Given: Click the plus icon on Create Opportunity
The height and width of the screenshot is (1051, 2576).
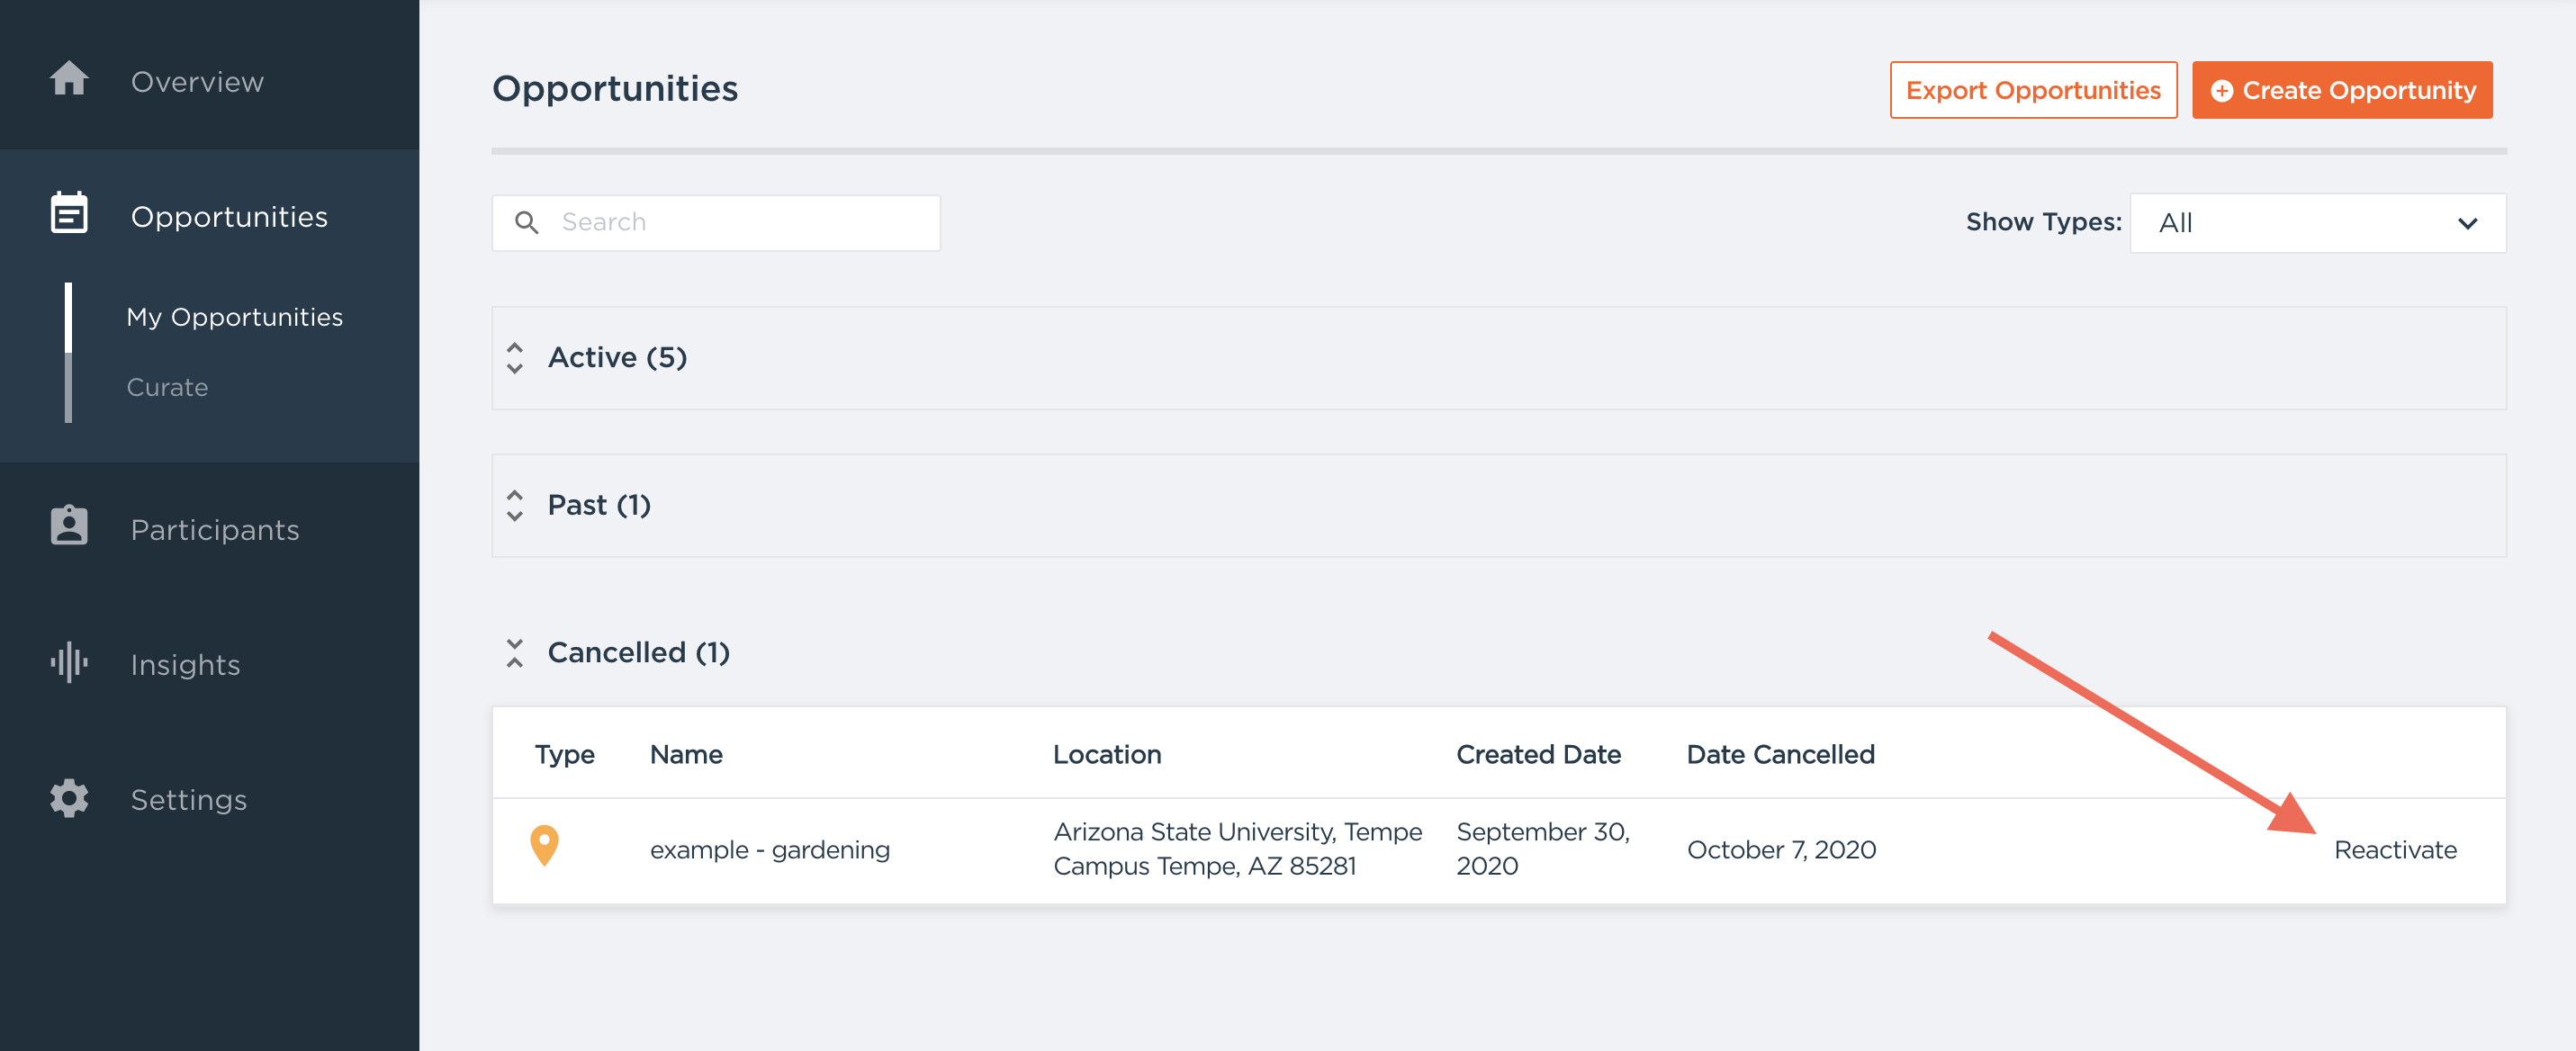Looking at the screenshot, I should (x=2222, y=91).
